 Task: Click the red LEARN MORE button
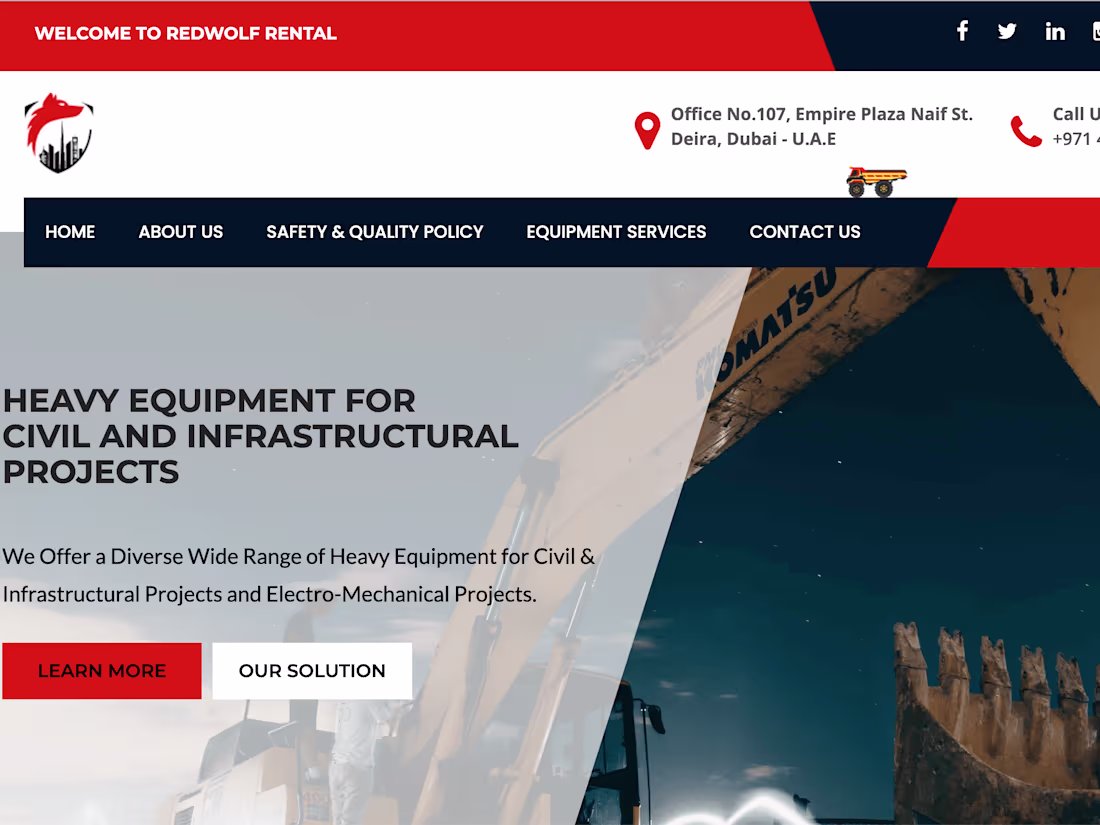pos(102,671)
